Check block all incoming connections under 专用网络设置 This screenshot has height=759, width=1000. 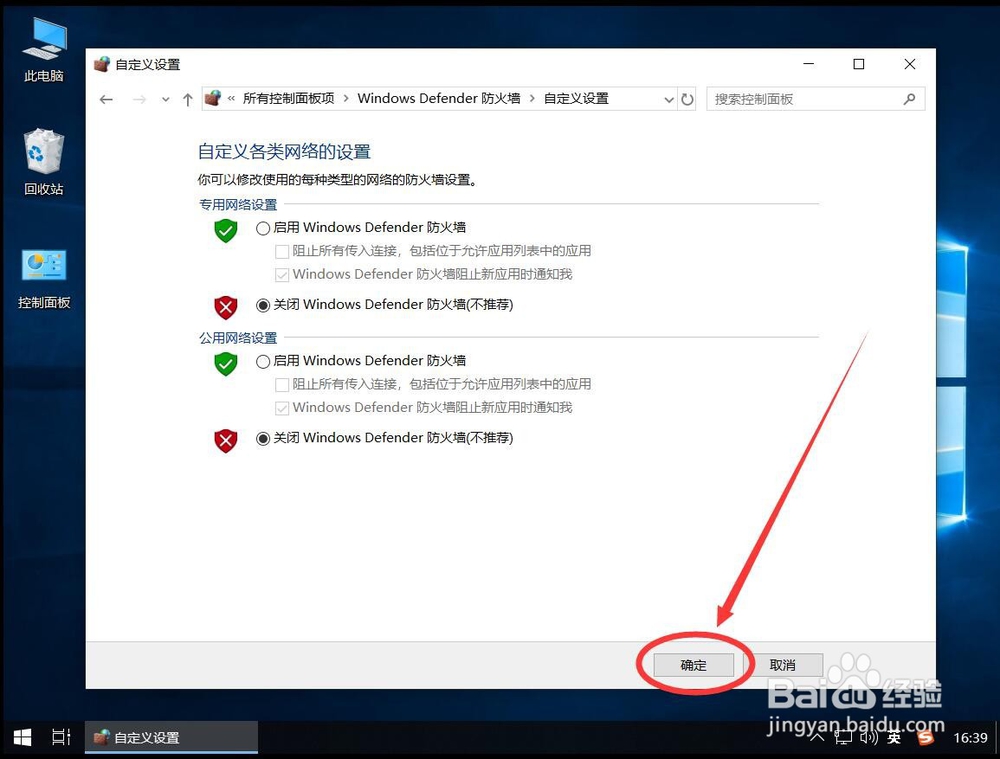[x=282, y=251]
